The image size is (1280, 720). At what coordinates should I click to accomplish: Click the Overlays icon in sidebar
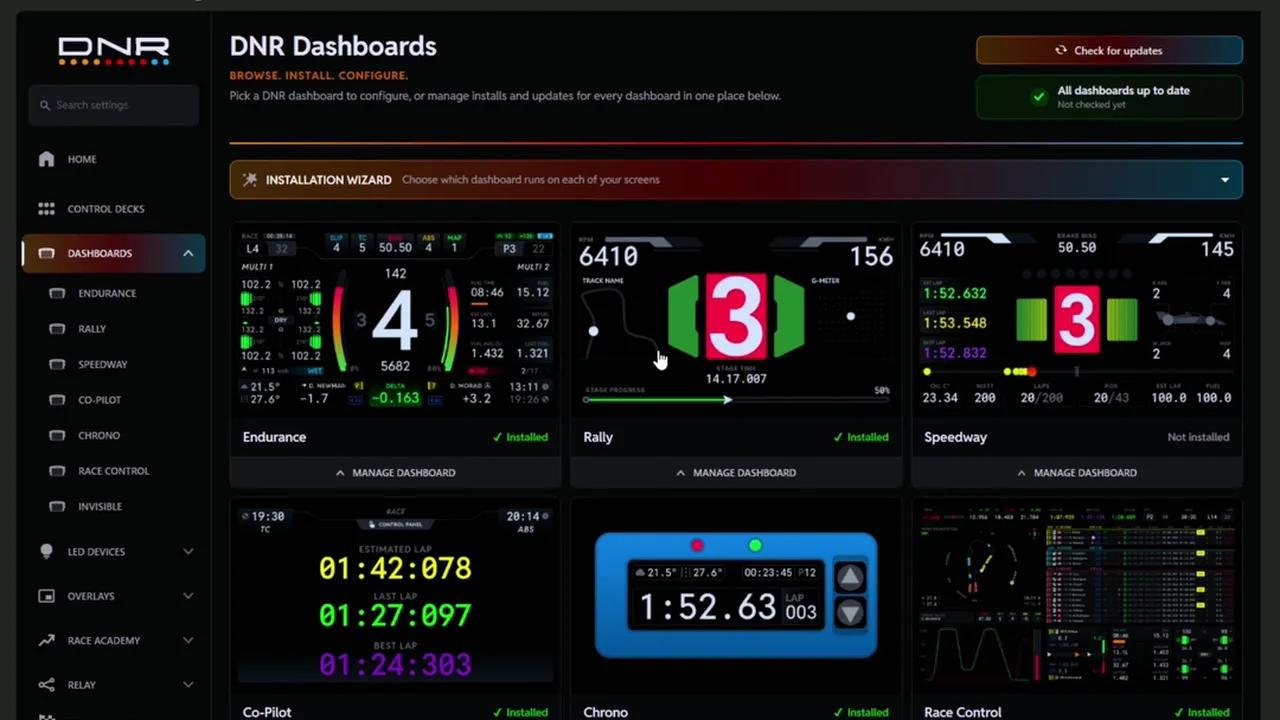[x=46, y=596]
